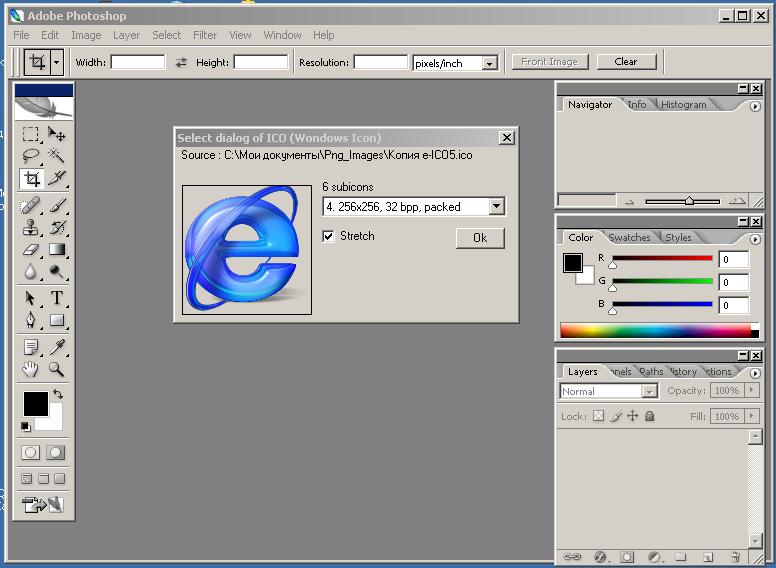Select the Hand tool
The width and height of the screenshot is (776, 568).
[31, 369]
